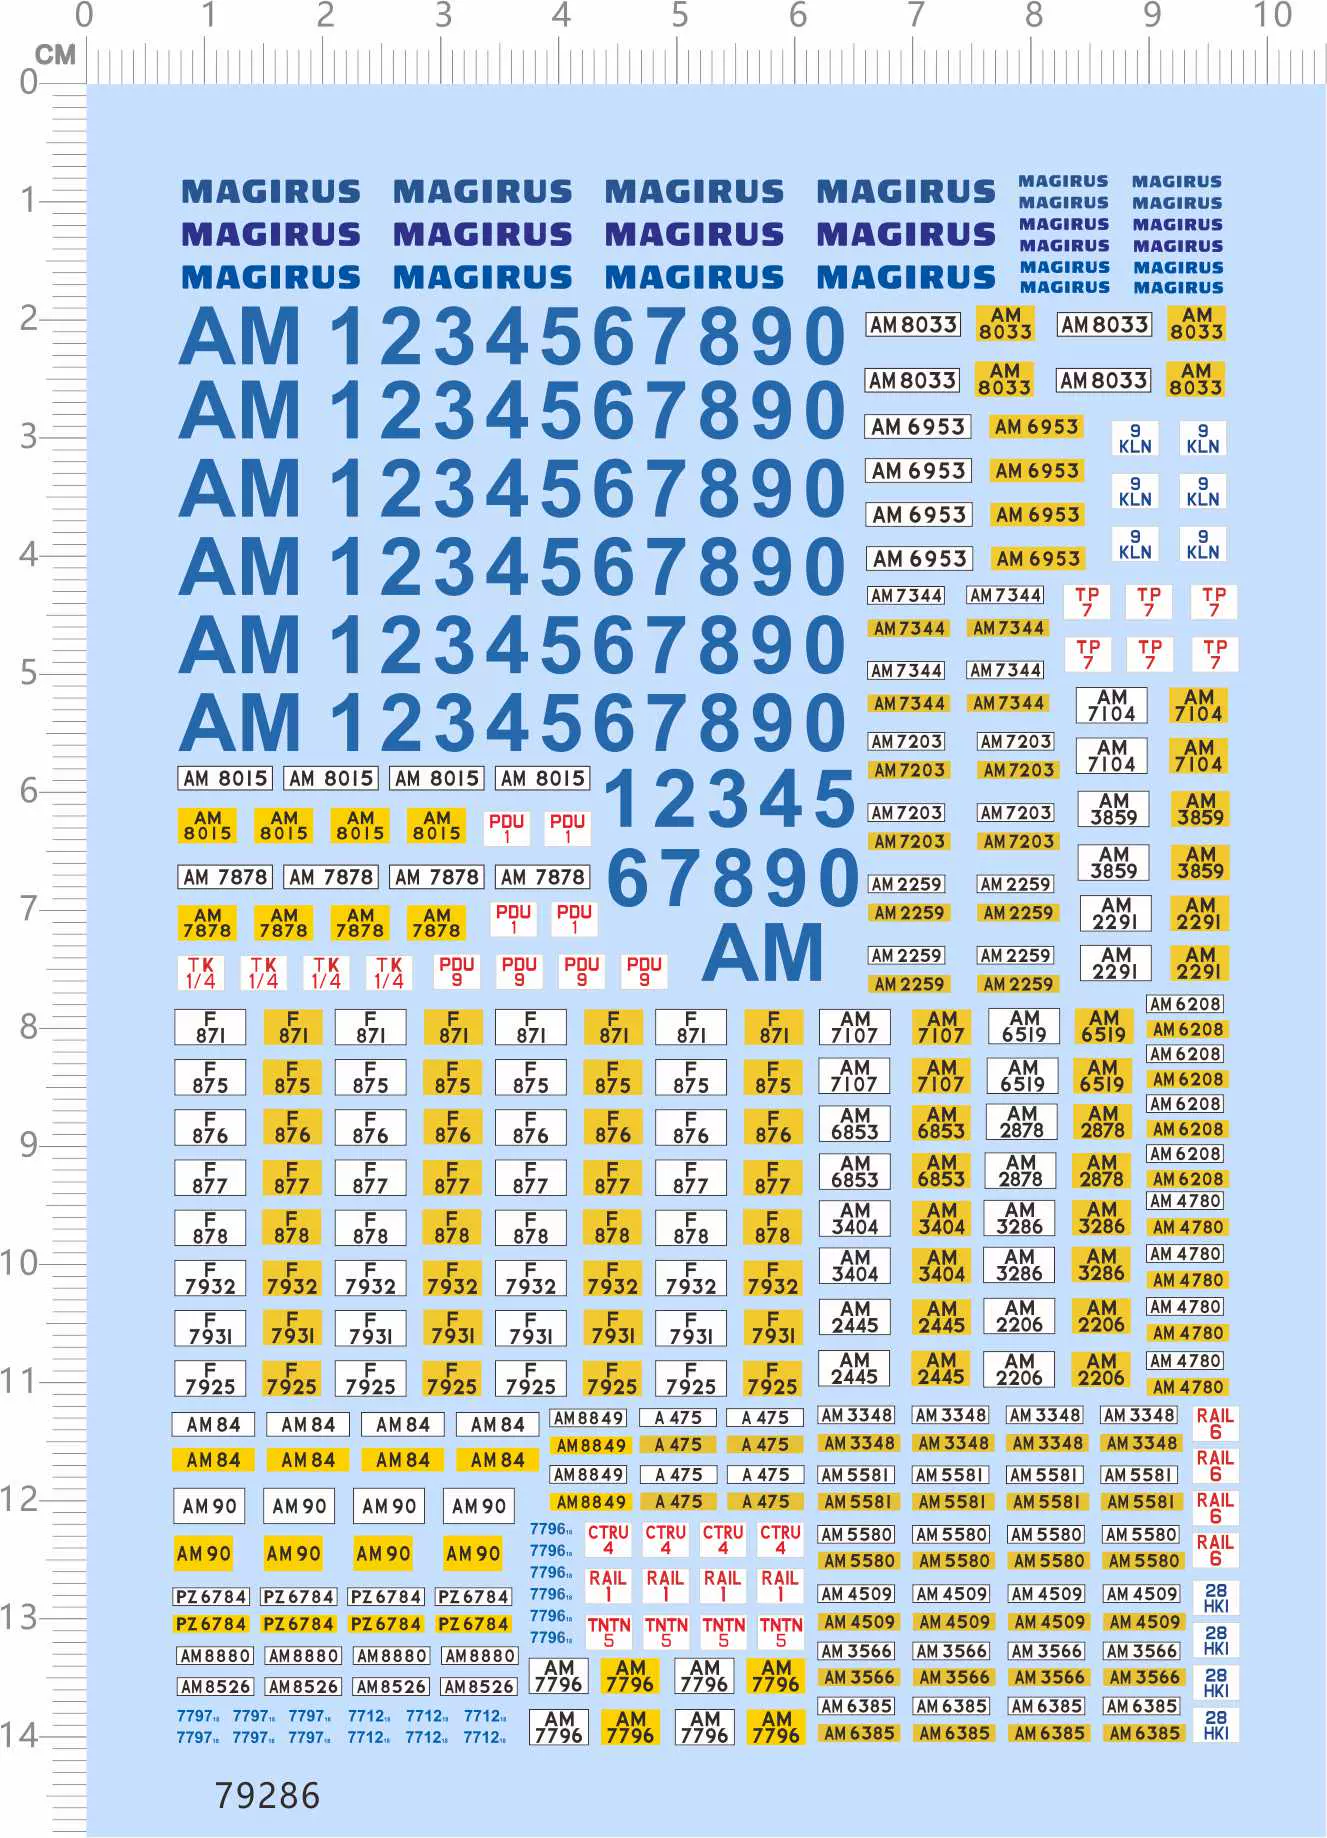Screen dimensions: 1327x1838
Task: Click number 6 on the horizontal ruler
Action: [x=798, y=15]
